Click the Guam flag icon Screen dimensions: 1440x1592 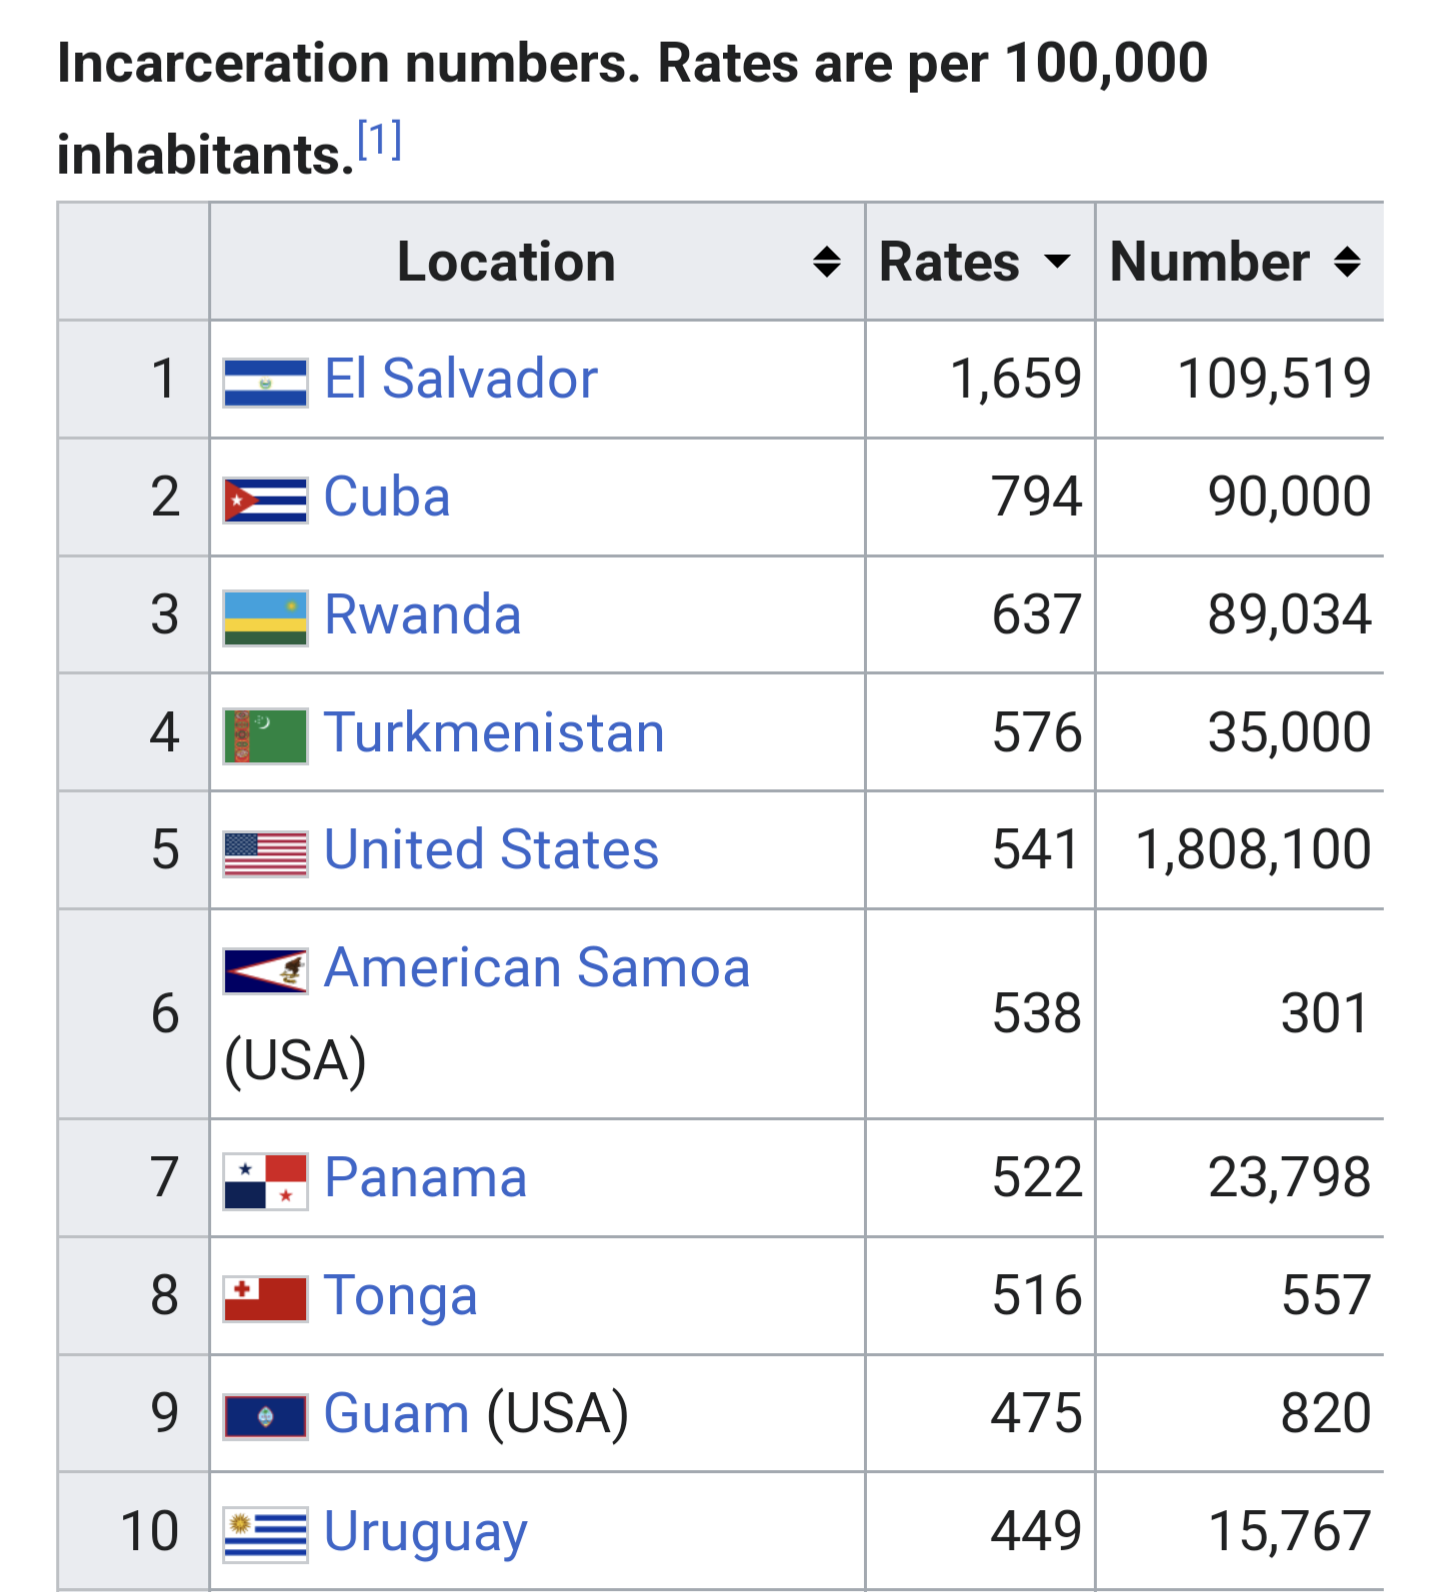(265, 1417)
